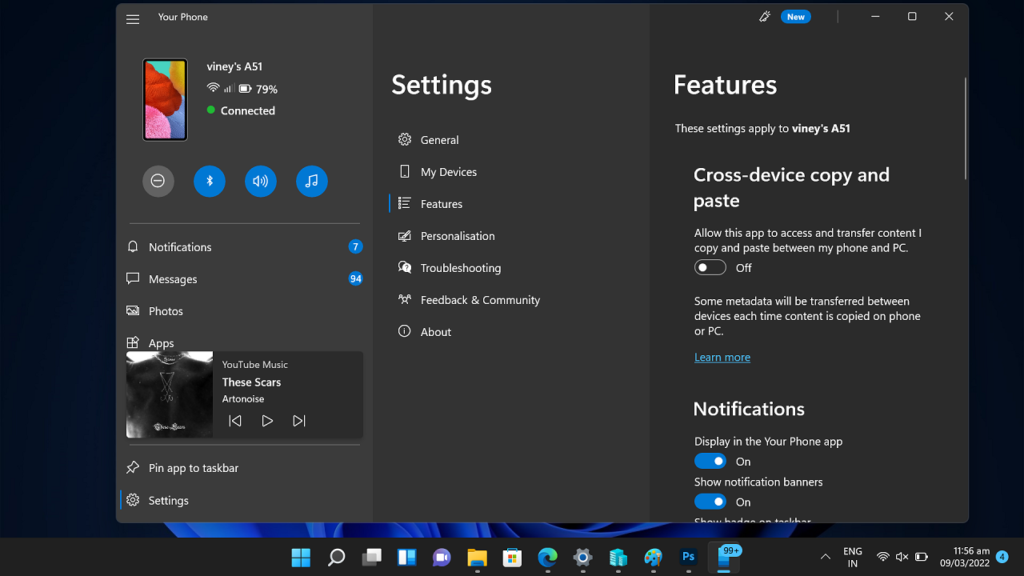The image size is (1024, 576).
Task: Click the About info icon
Action: 405,331
